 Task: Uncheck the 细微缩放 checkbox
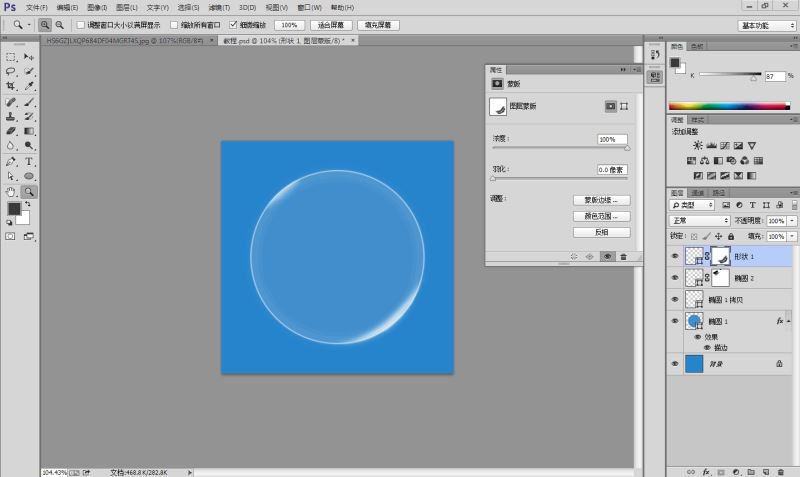coord(234,23)
